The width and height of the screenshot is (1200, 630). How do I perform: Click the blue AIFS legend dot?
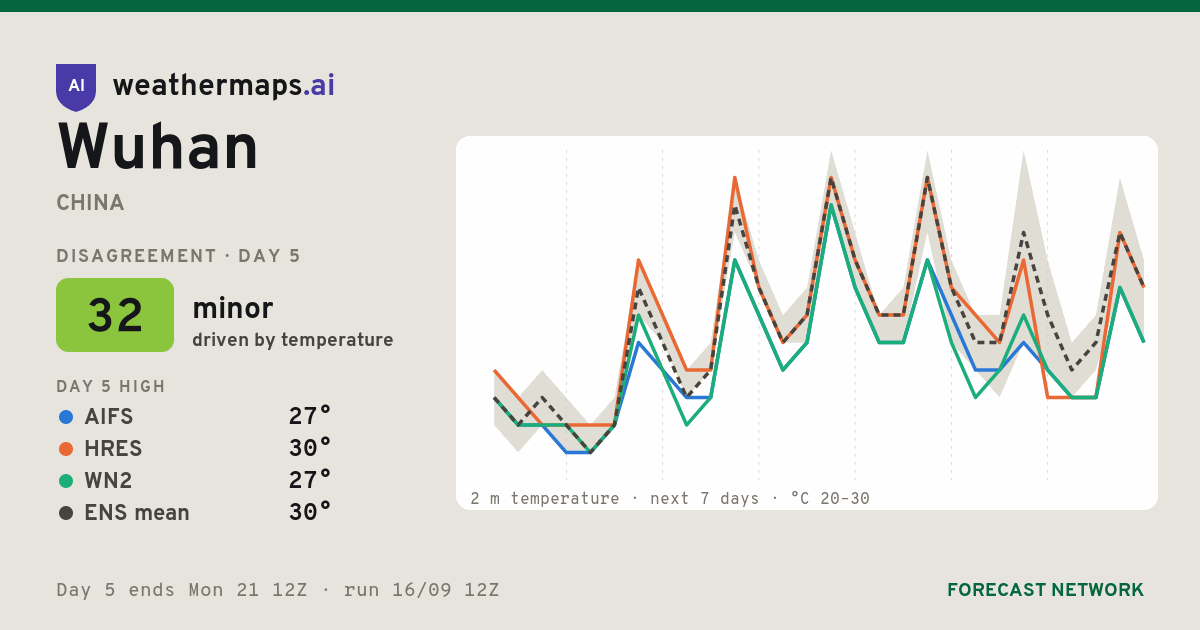(x=66, y=417)
